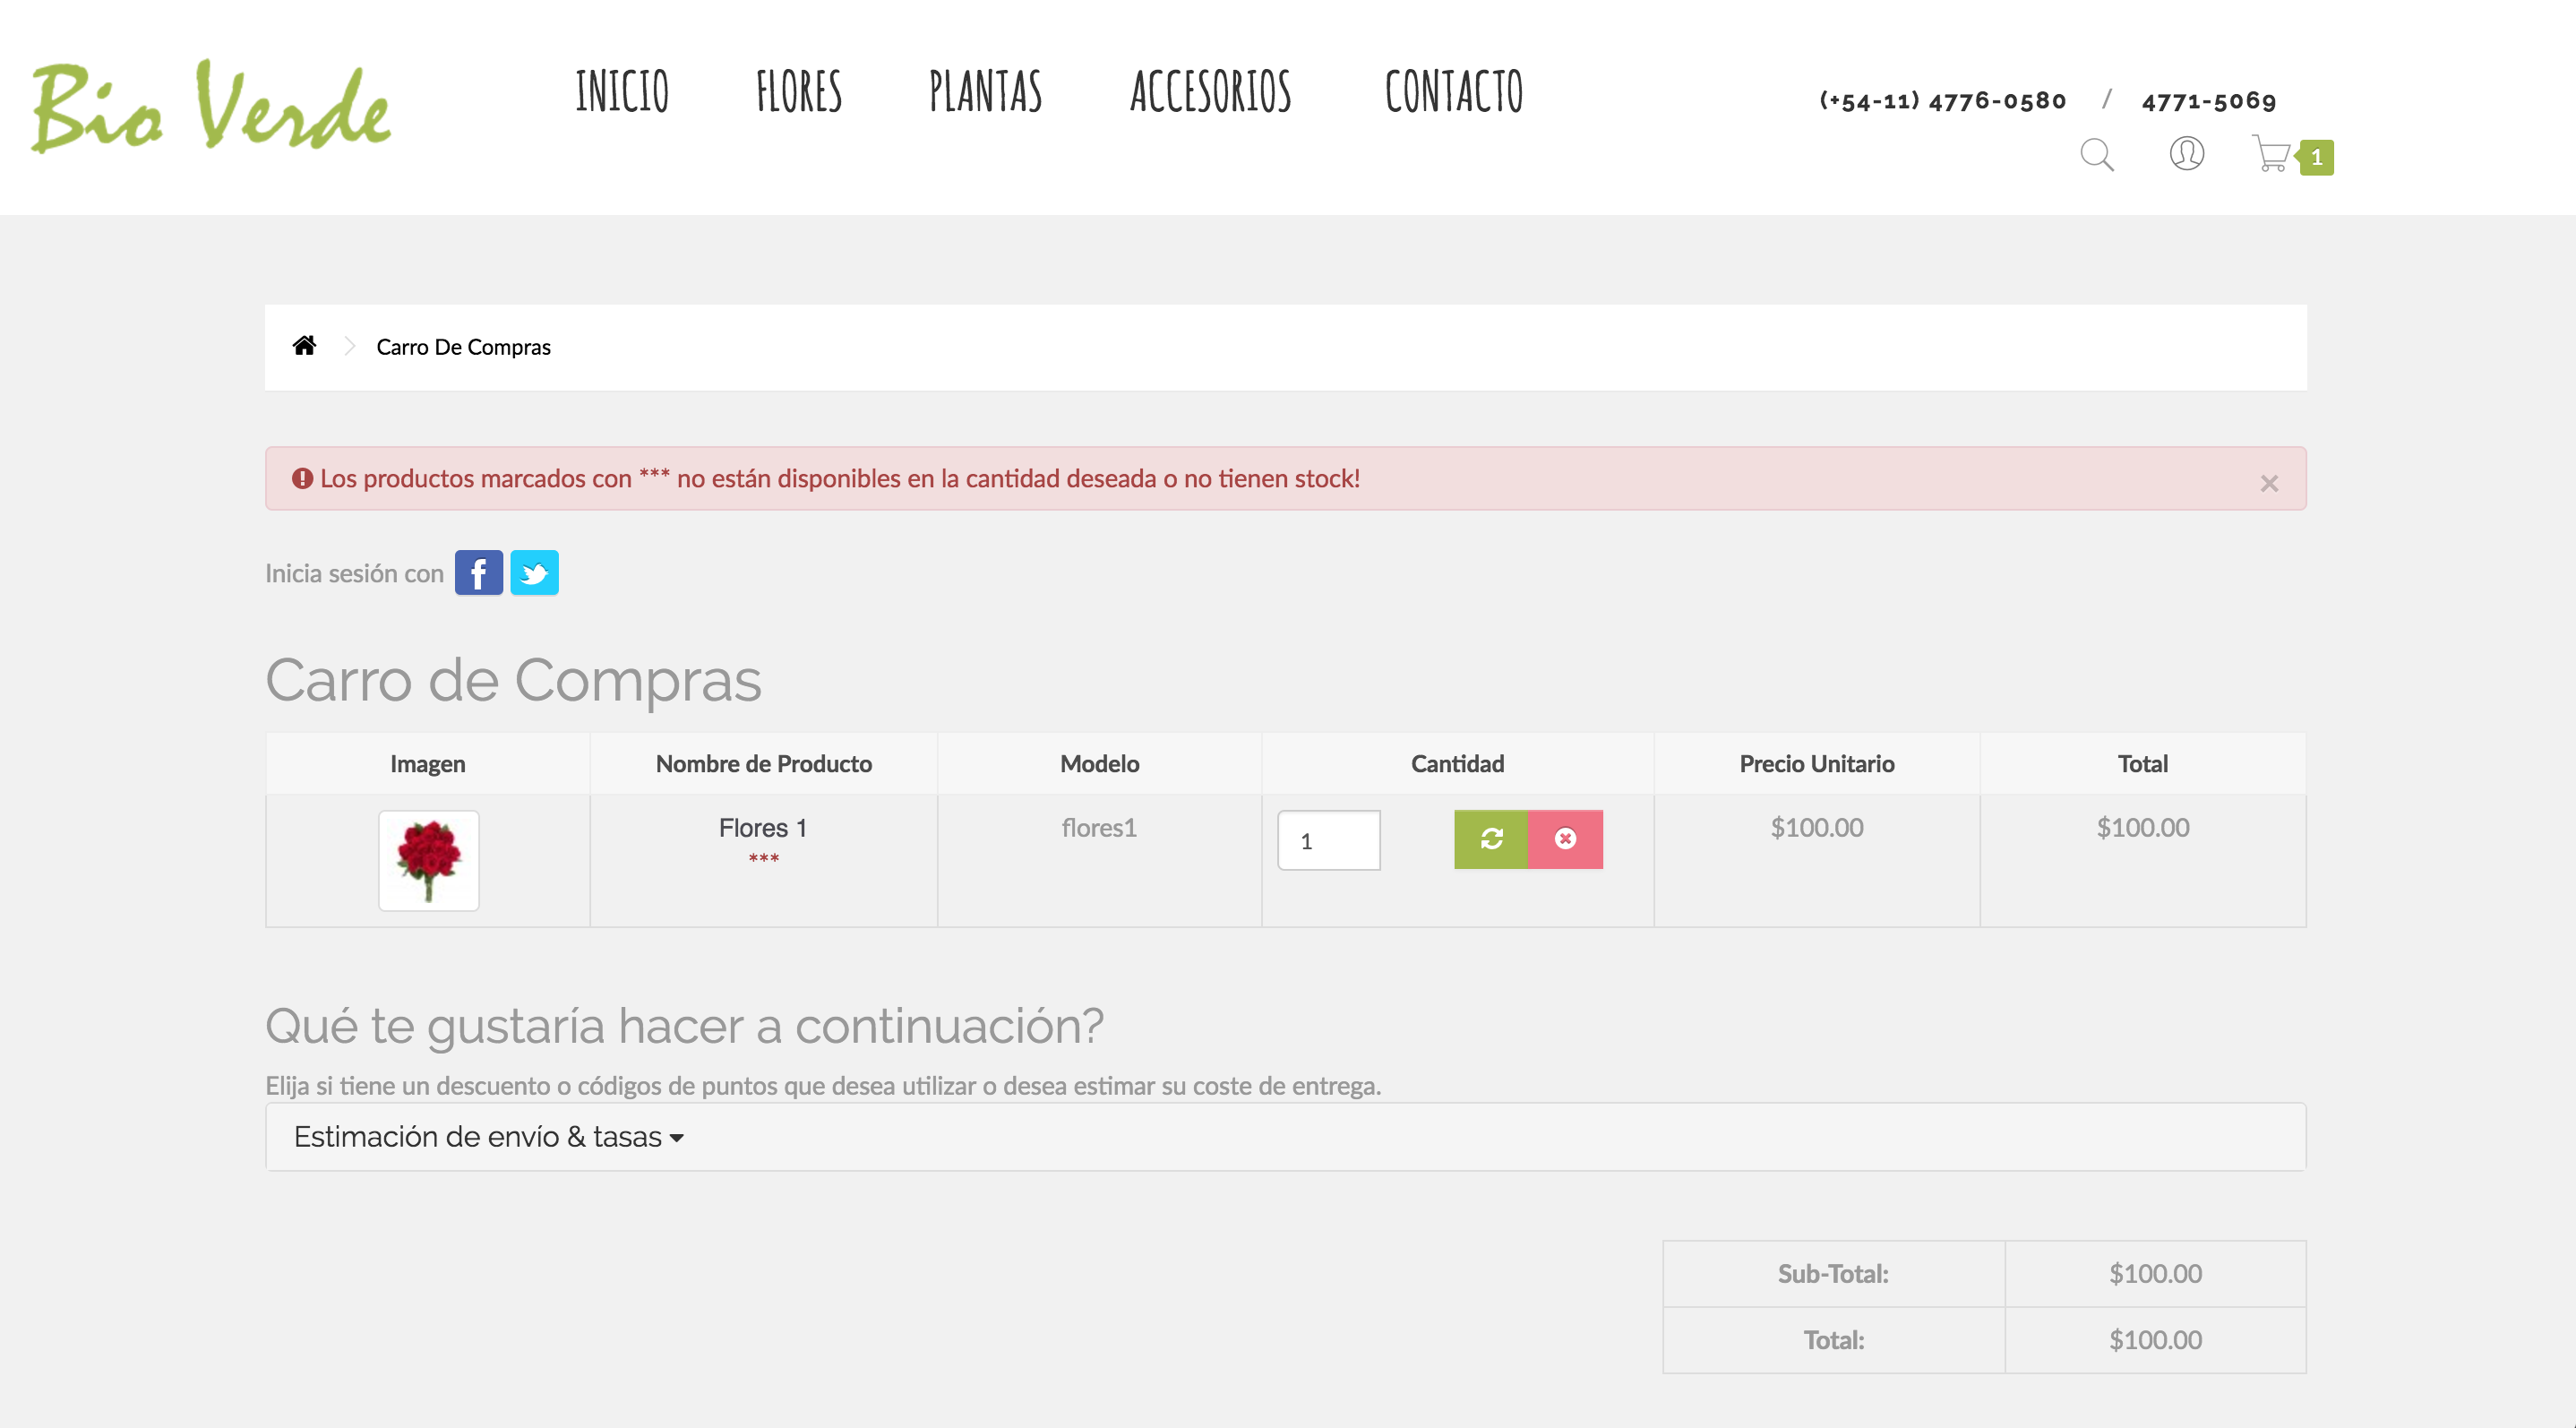Click the Bio Verde logo
This screenshot has height=1428, width=2576.
tap(211, 106)
